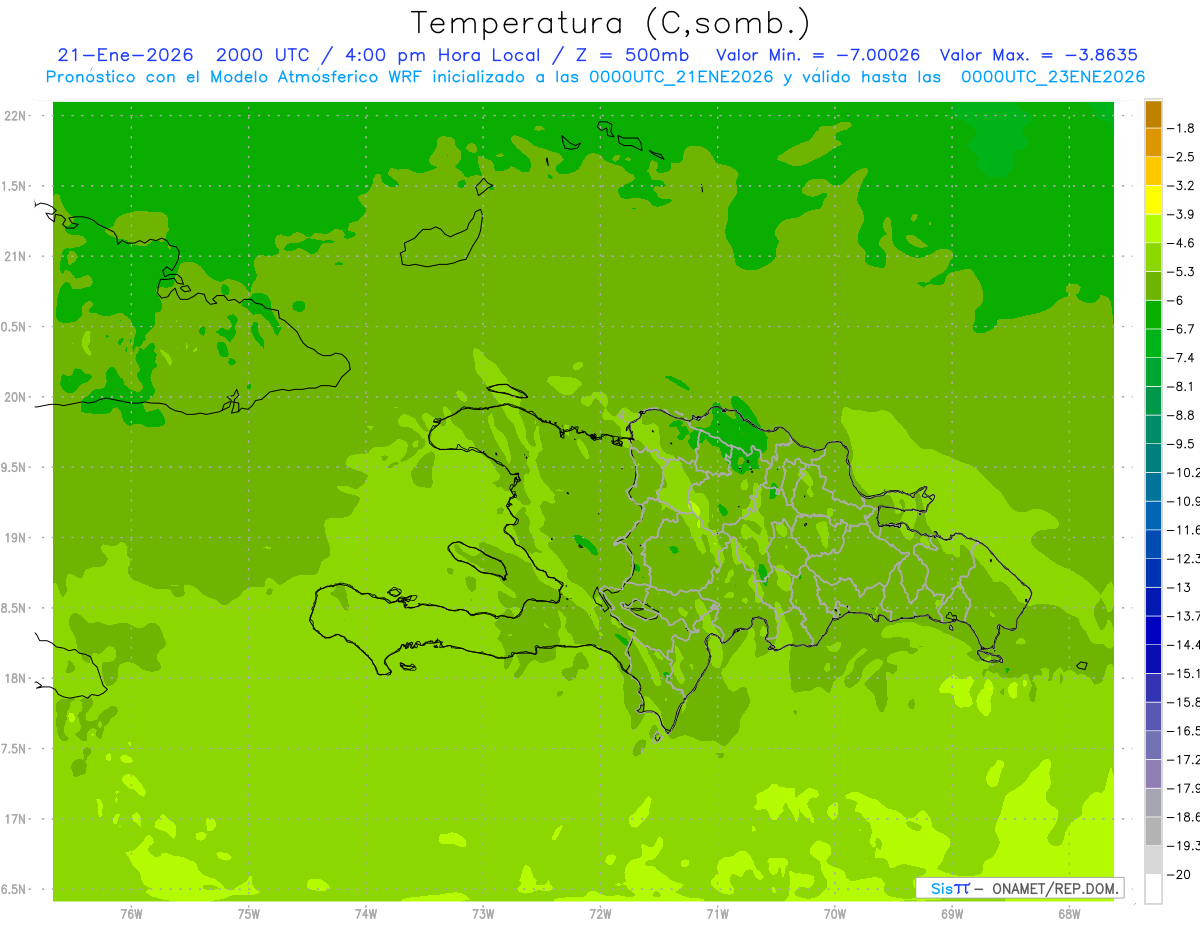The width and height of the screenshot is (1200, 927).
Task: Click the -6 color bar label
Action: pyautogui.click(x=1176, y=300)
